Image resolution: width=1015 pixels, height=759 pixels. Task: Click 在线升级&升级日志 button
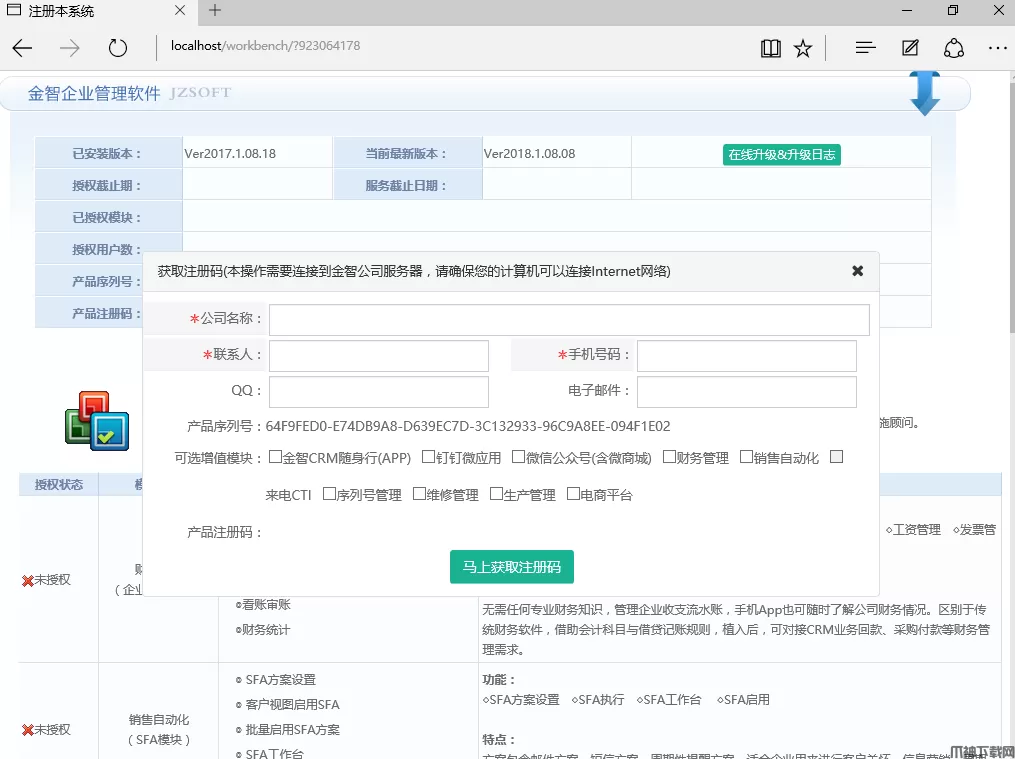tap(781, 154)
